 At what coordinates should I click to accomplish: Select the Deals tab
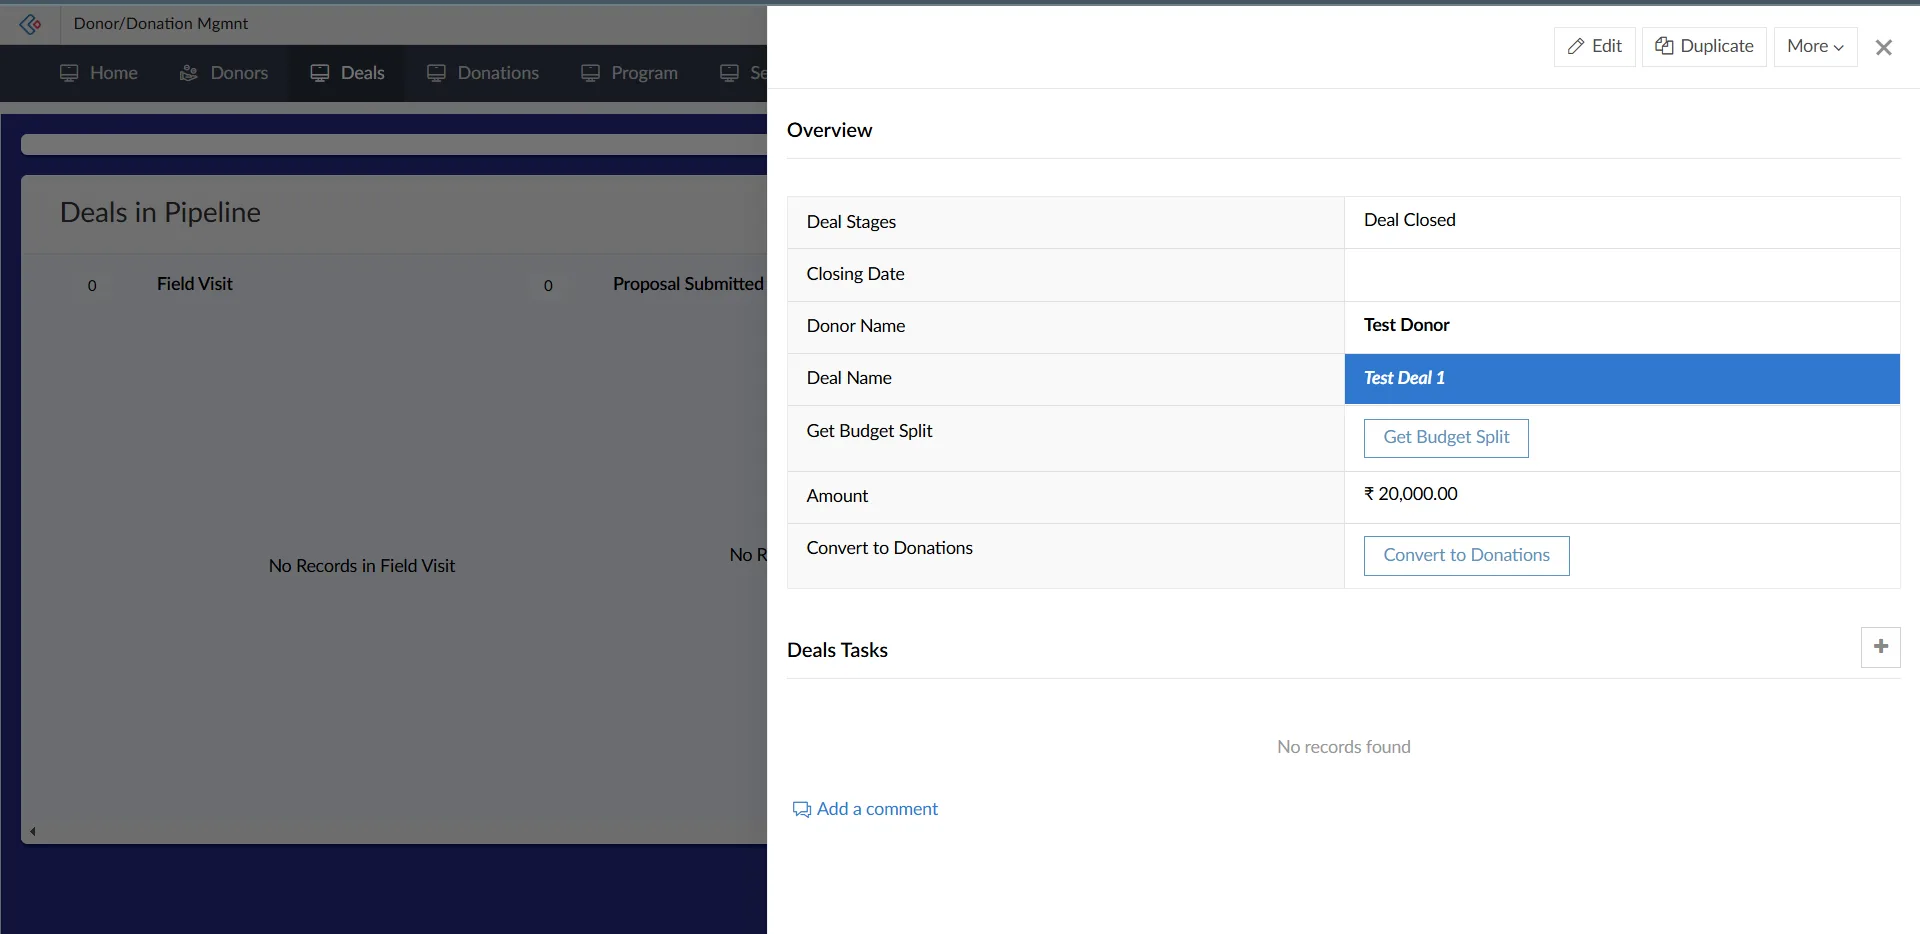point(347,73)
